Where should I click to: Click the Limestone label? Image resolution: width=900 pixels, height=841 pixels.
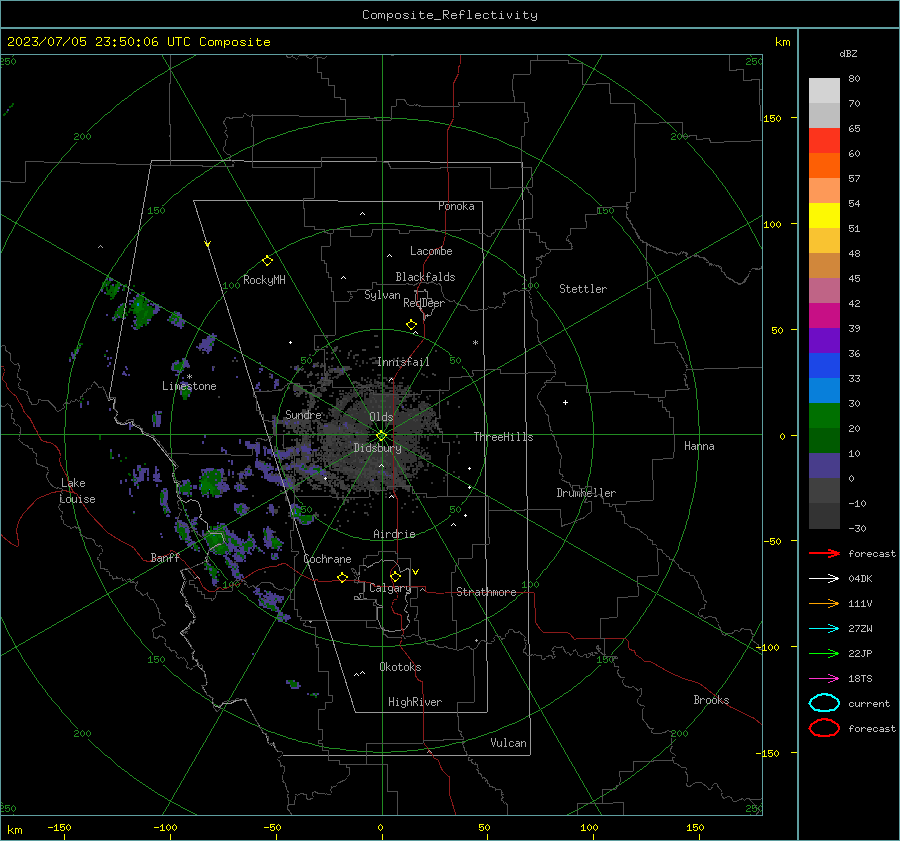pyautogui.click(x=189, y=386)
